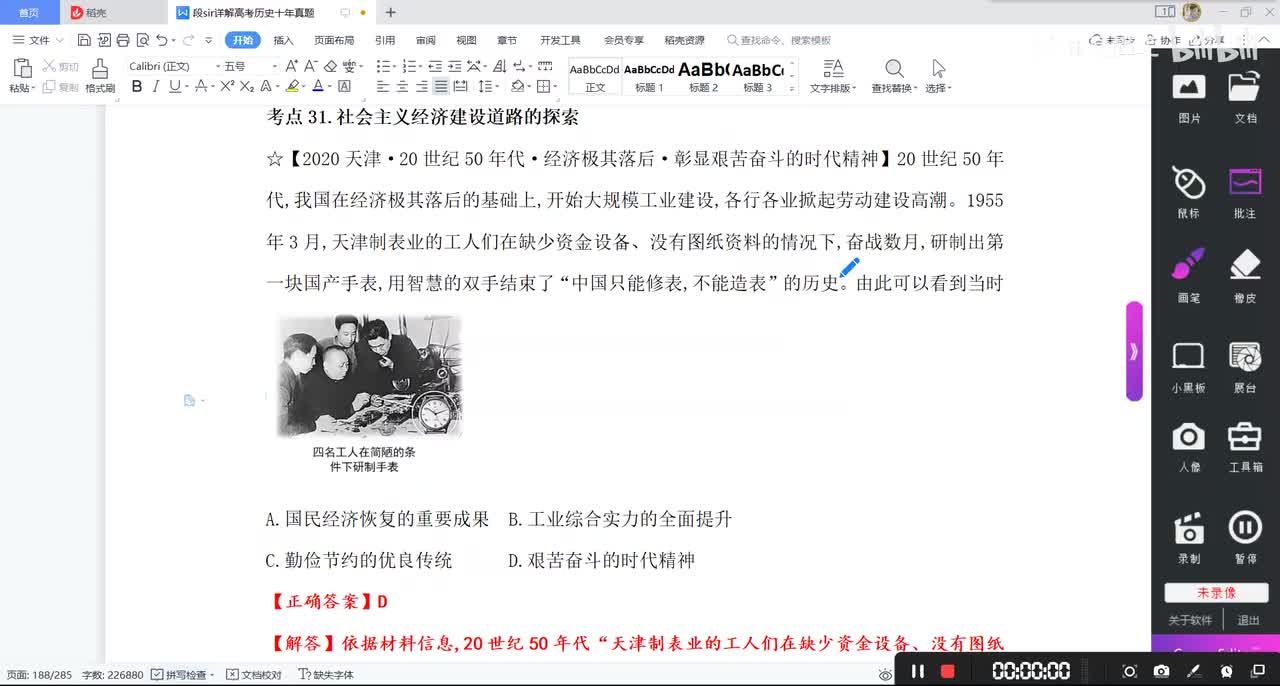
Task: Click the 录制 record icon in side panel
Action: point(1189,537)
